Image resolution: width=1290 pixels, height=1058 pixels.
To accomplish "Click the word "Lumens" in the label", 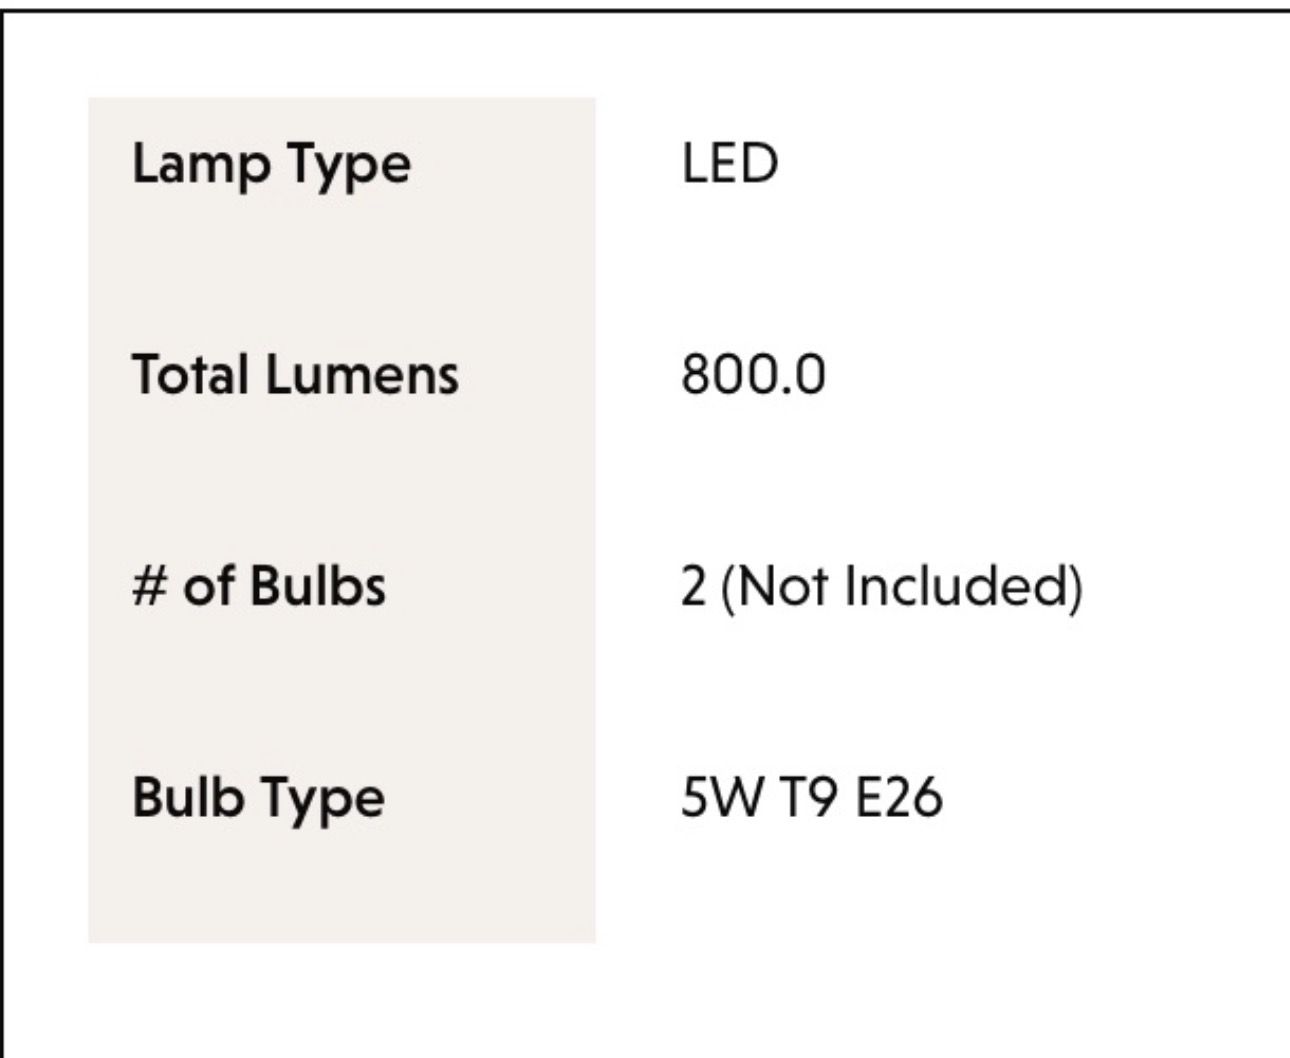I will click(x=362, y=375).
